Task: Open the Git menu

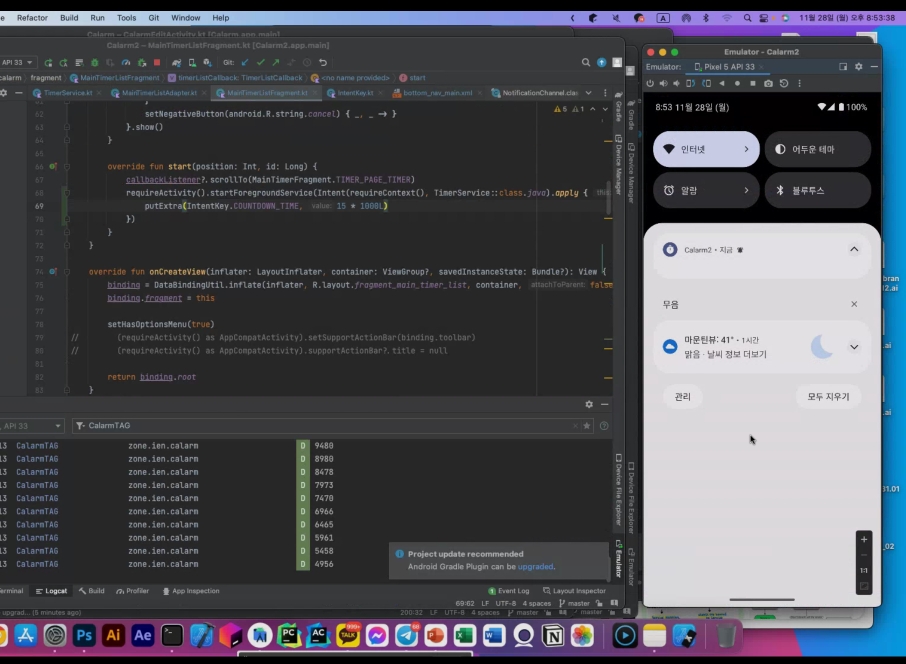Action: pos(154,18)
